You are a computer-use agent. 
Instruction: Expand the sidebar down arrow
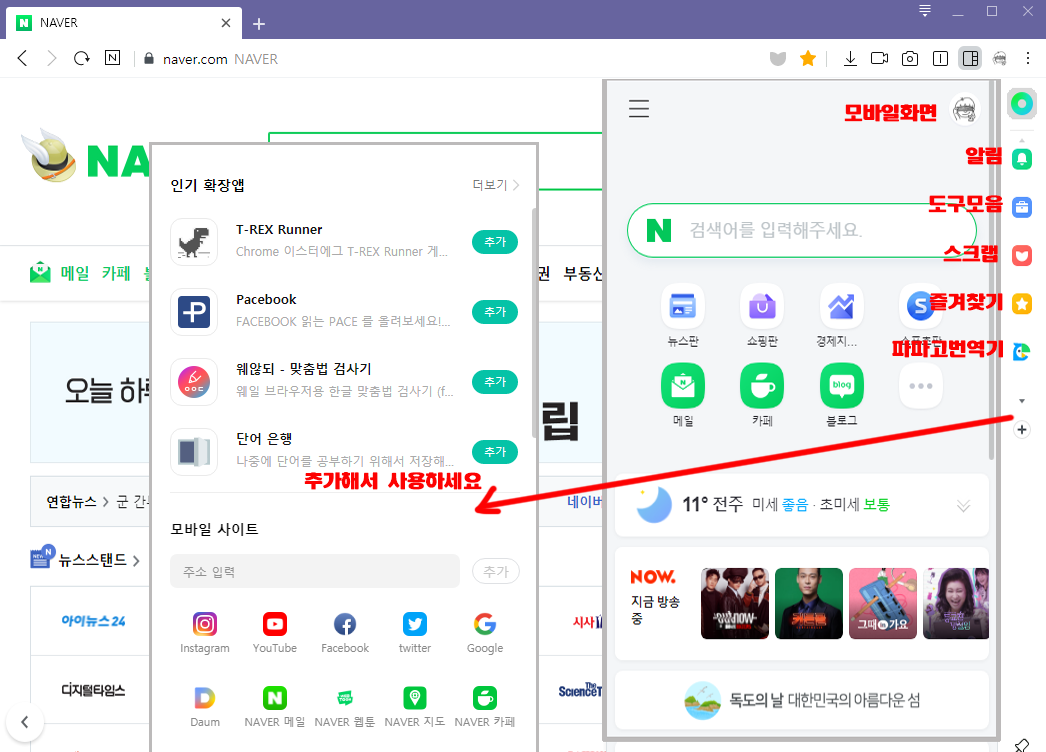(x=1021, y=401)
